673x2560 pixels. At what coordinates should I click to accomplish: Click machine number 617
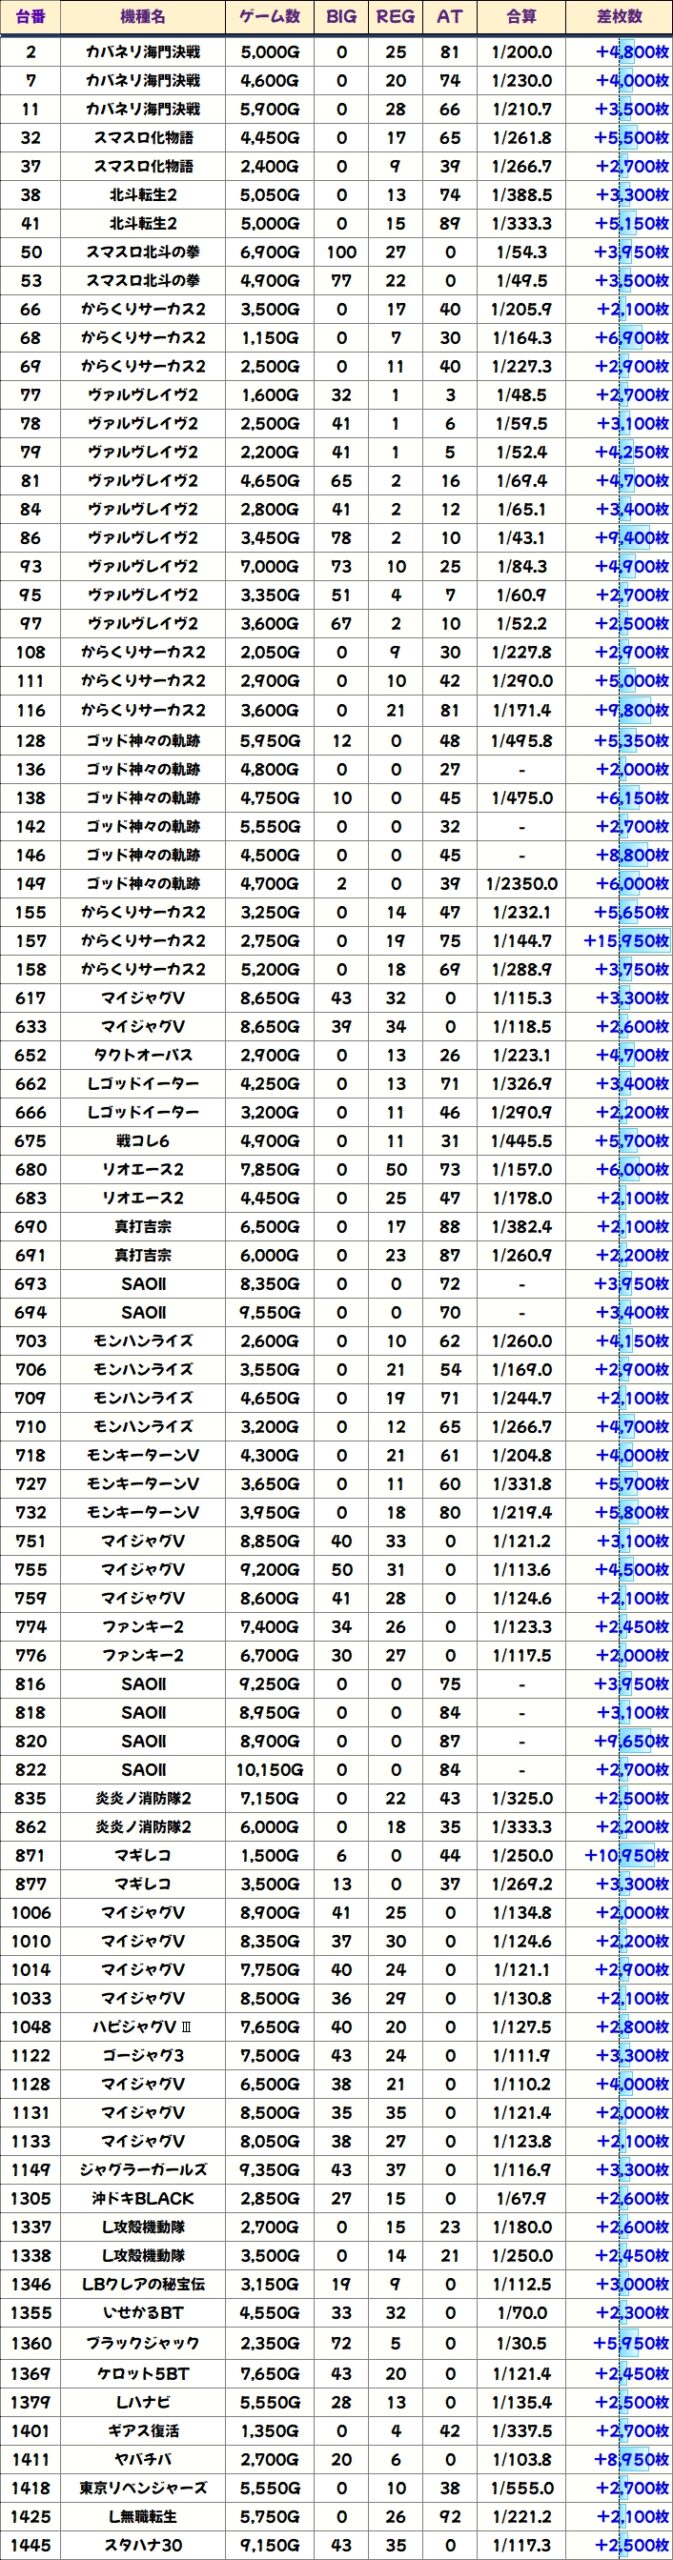31,998
